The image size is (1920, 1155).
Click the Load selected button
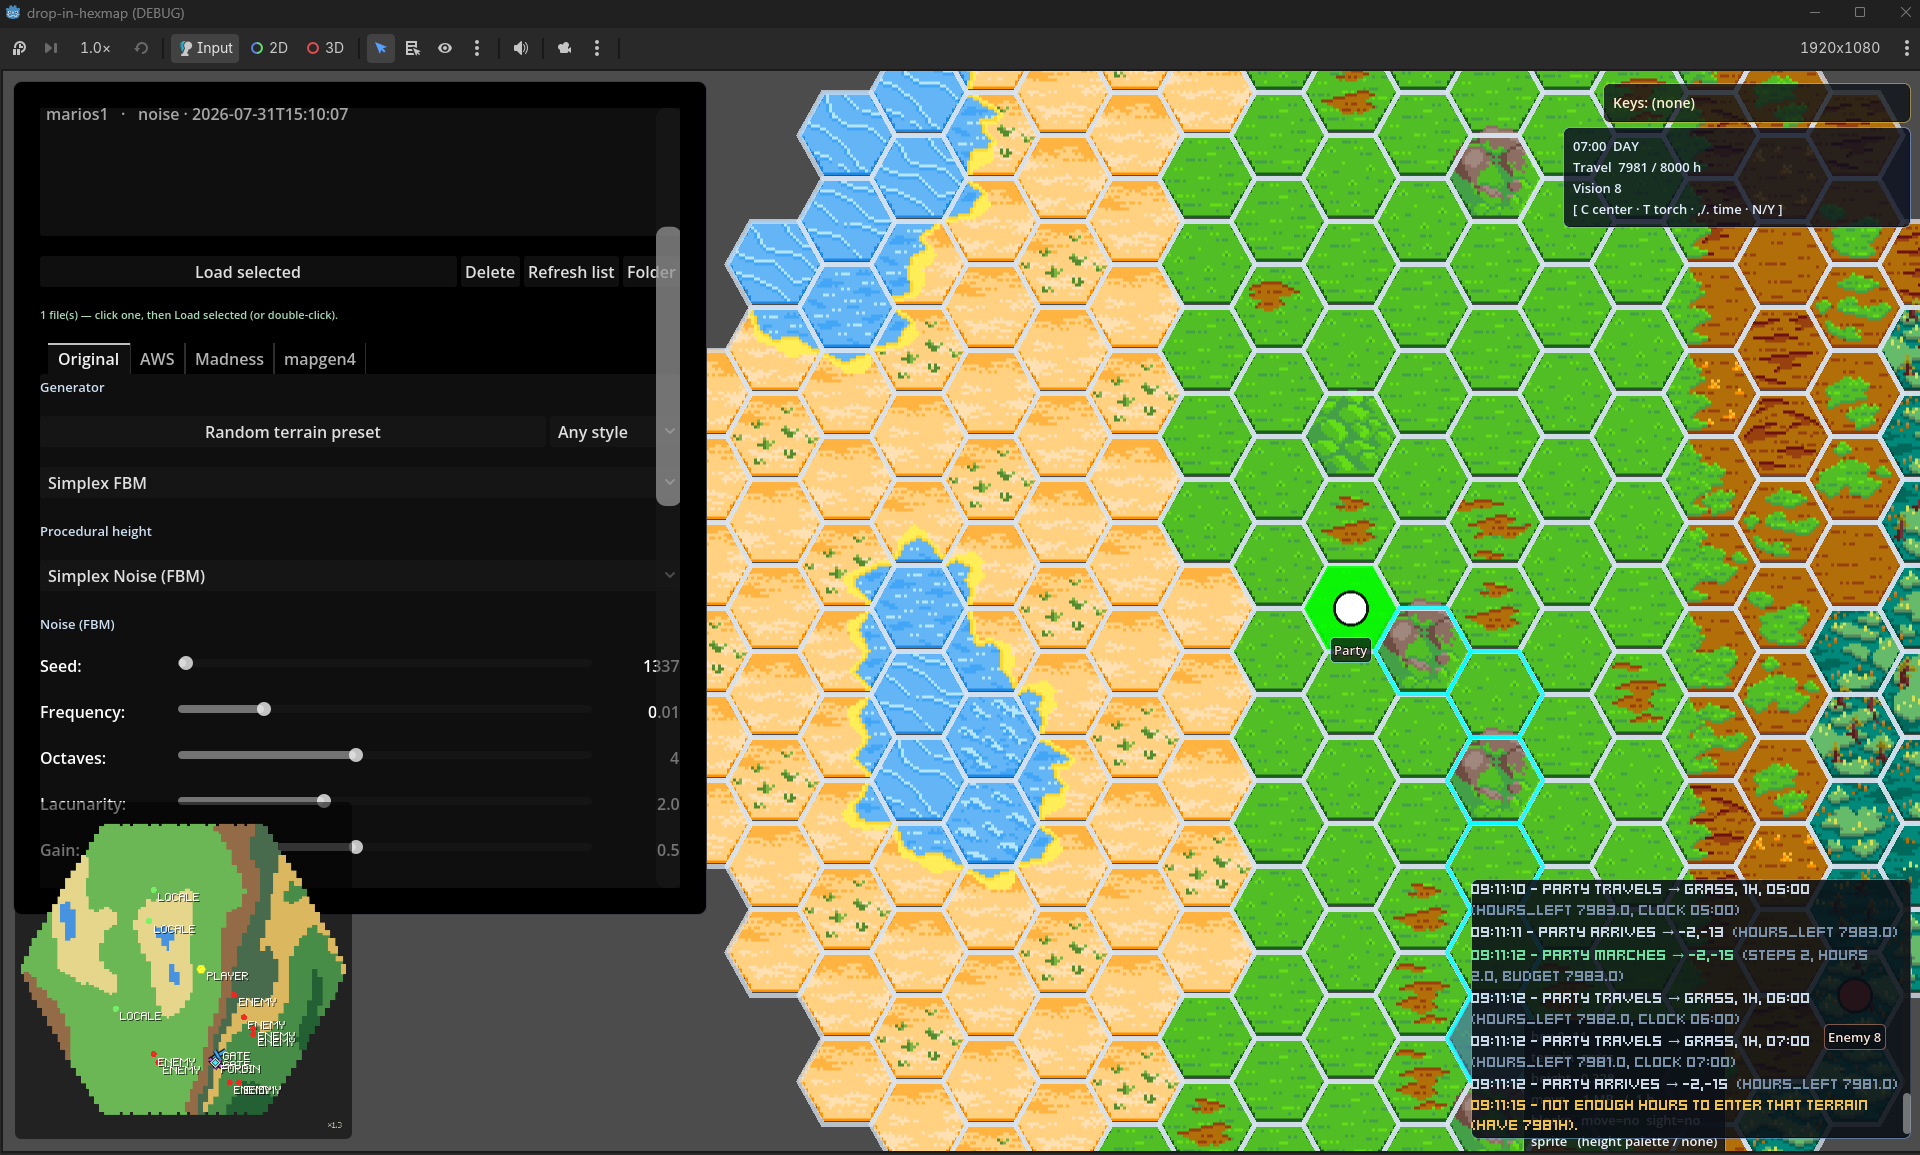pos(248,272)
